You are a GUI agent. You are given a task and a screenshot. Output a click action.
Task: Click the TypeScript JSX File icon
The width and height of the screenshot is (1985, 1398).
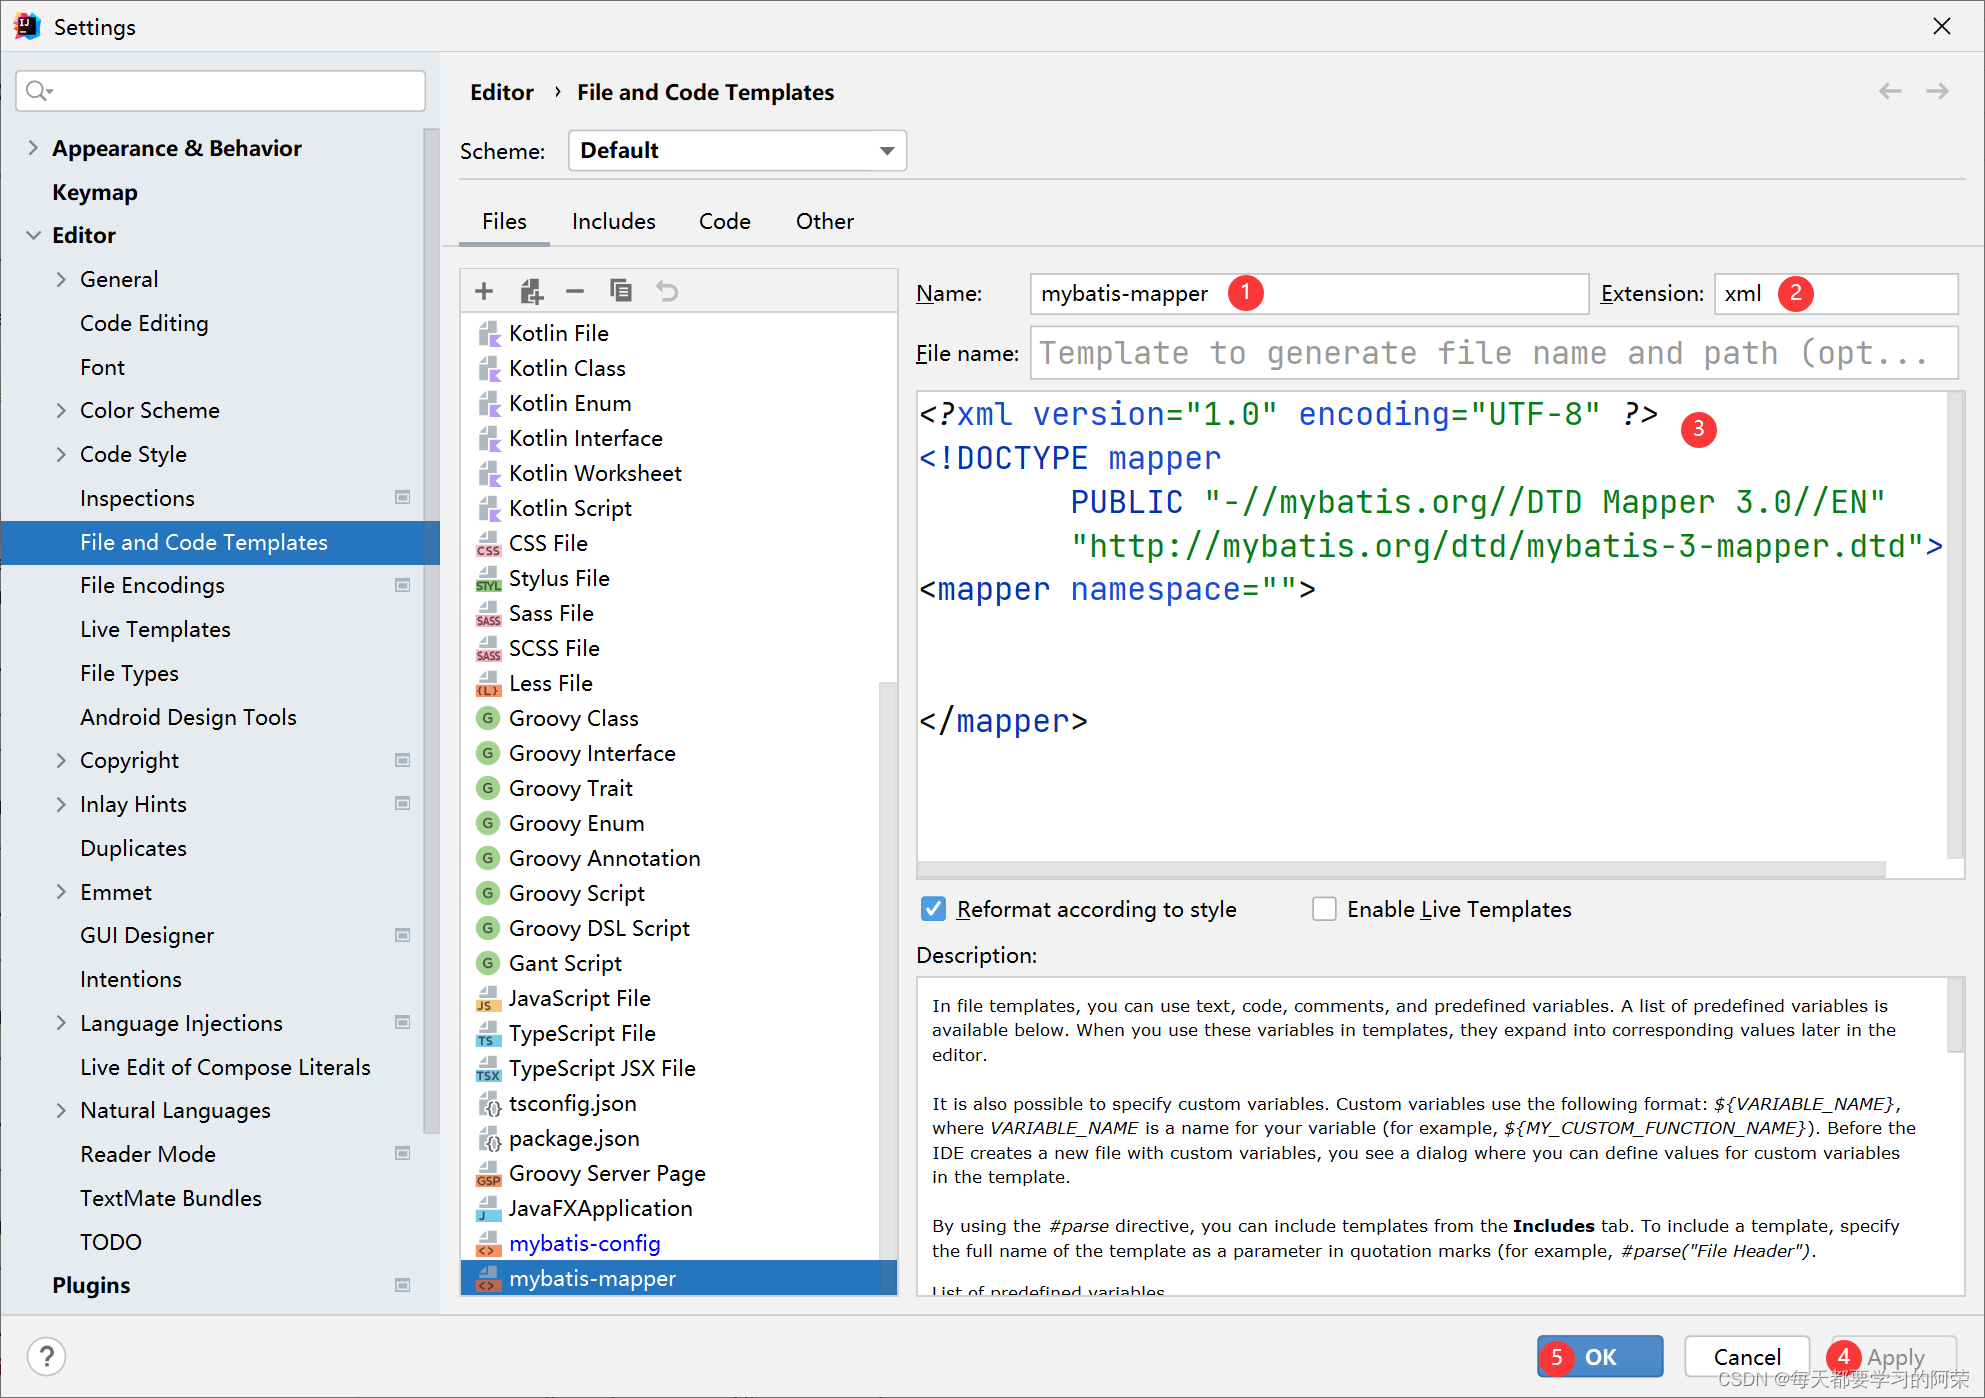pos(488,1068)
